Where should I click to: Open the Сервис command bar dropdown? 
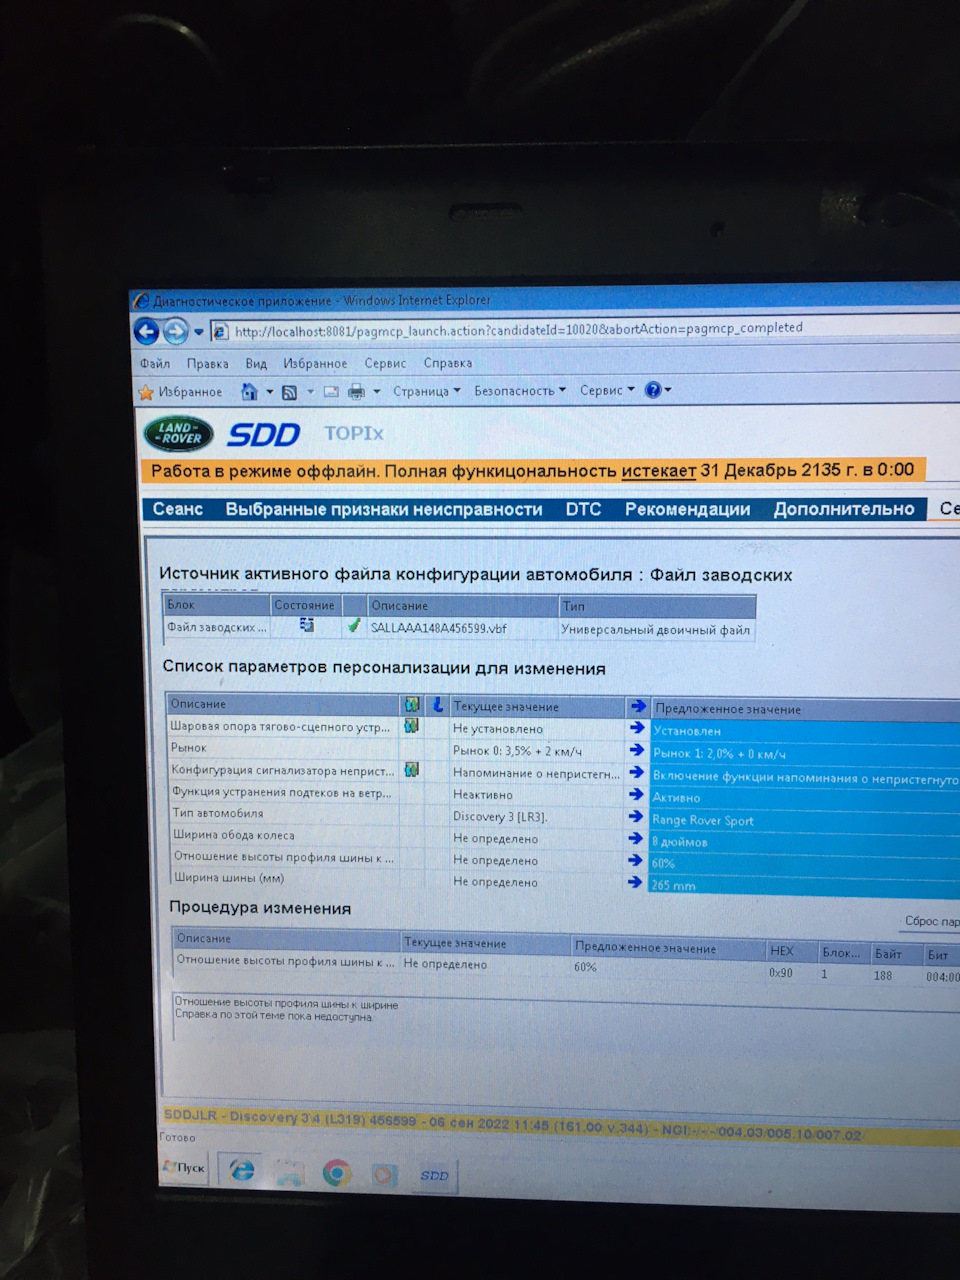coord(607,390)
